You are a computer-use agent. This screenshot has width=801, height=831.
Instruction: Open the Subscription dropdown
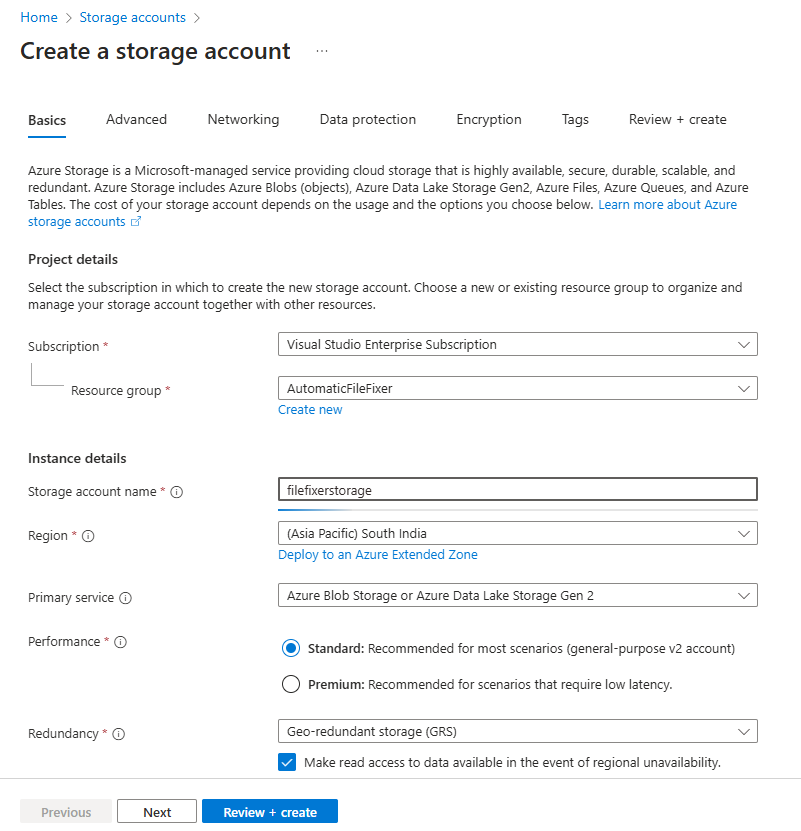[517, 344]
